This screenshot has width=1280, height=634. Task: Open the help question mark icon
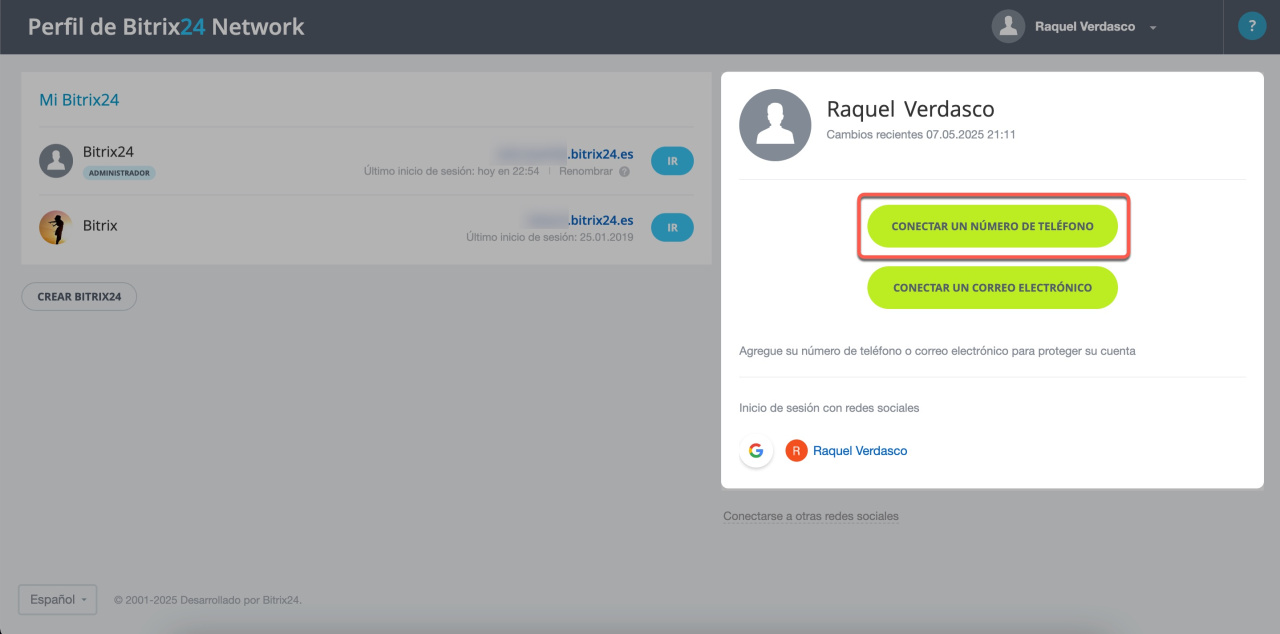pyautogui.click(x=1251, y=26)
